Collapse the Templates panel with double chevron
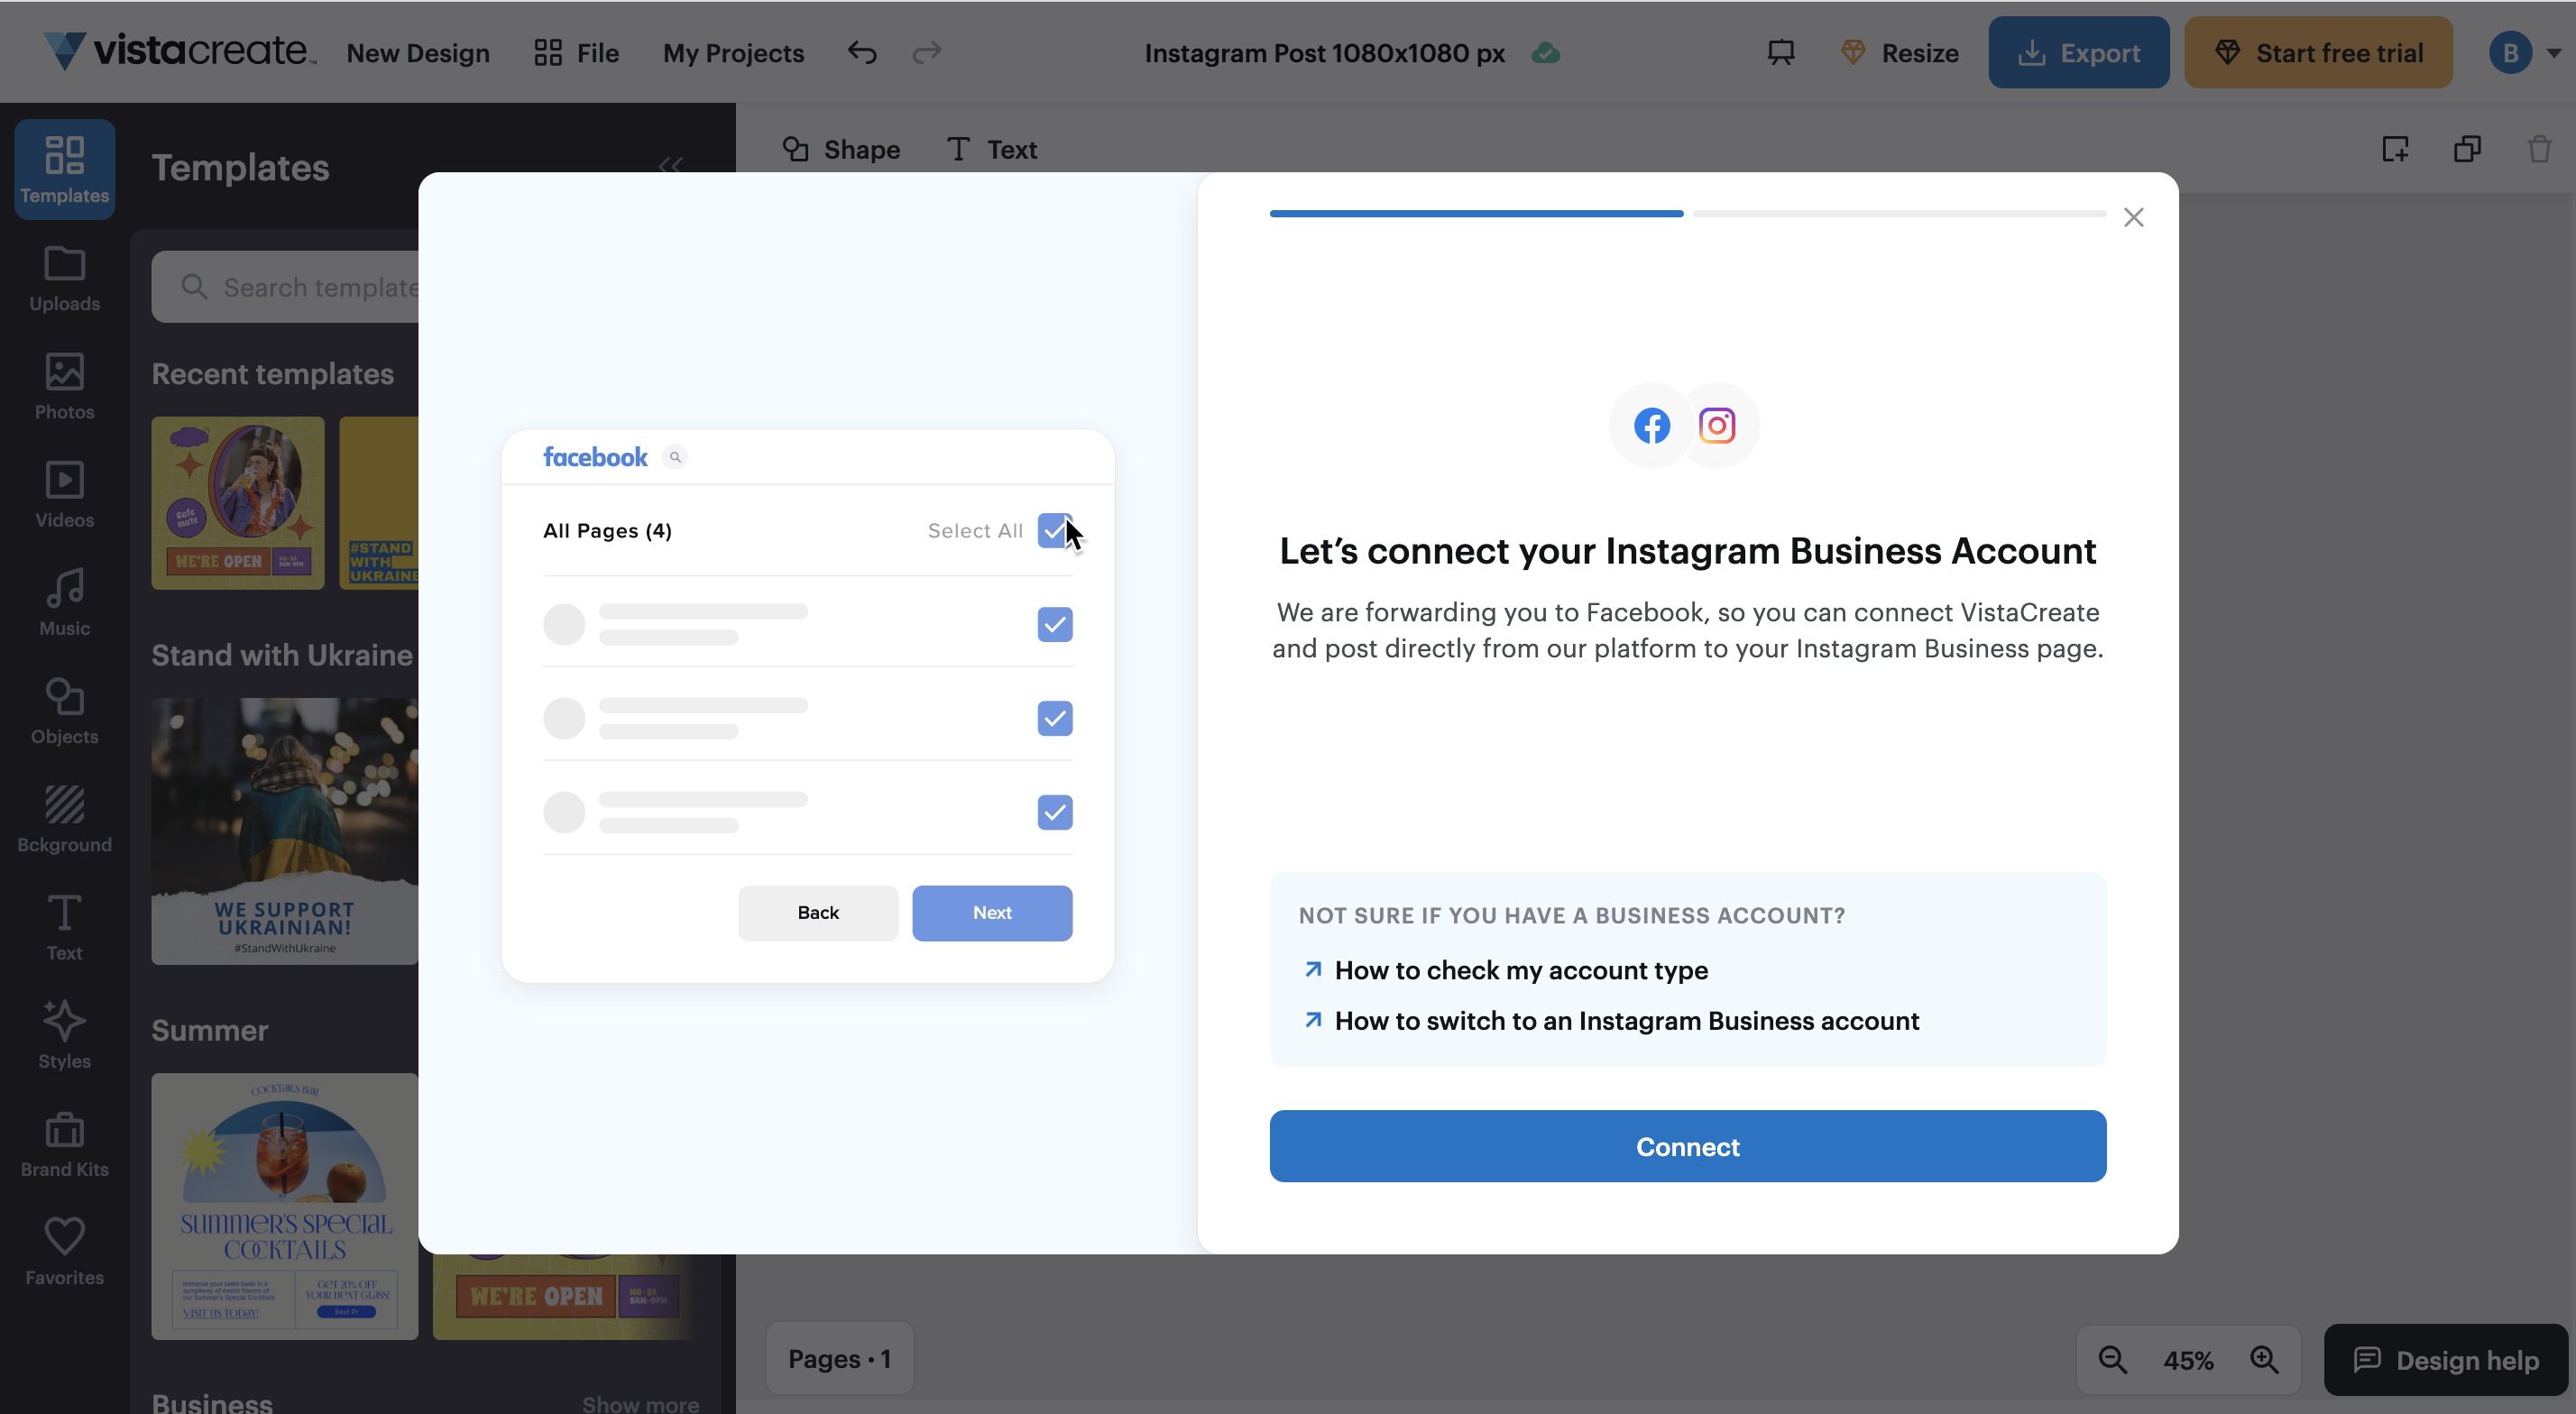This screenshot has width=2576, height=1414. (670, 164)
